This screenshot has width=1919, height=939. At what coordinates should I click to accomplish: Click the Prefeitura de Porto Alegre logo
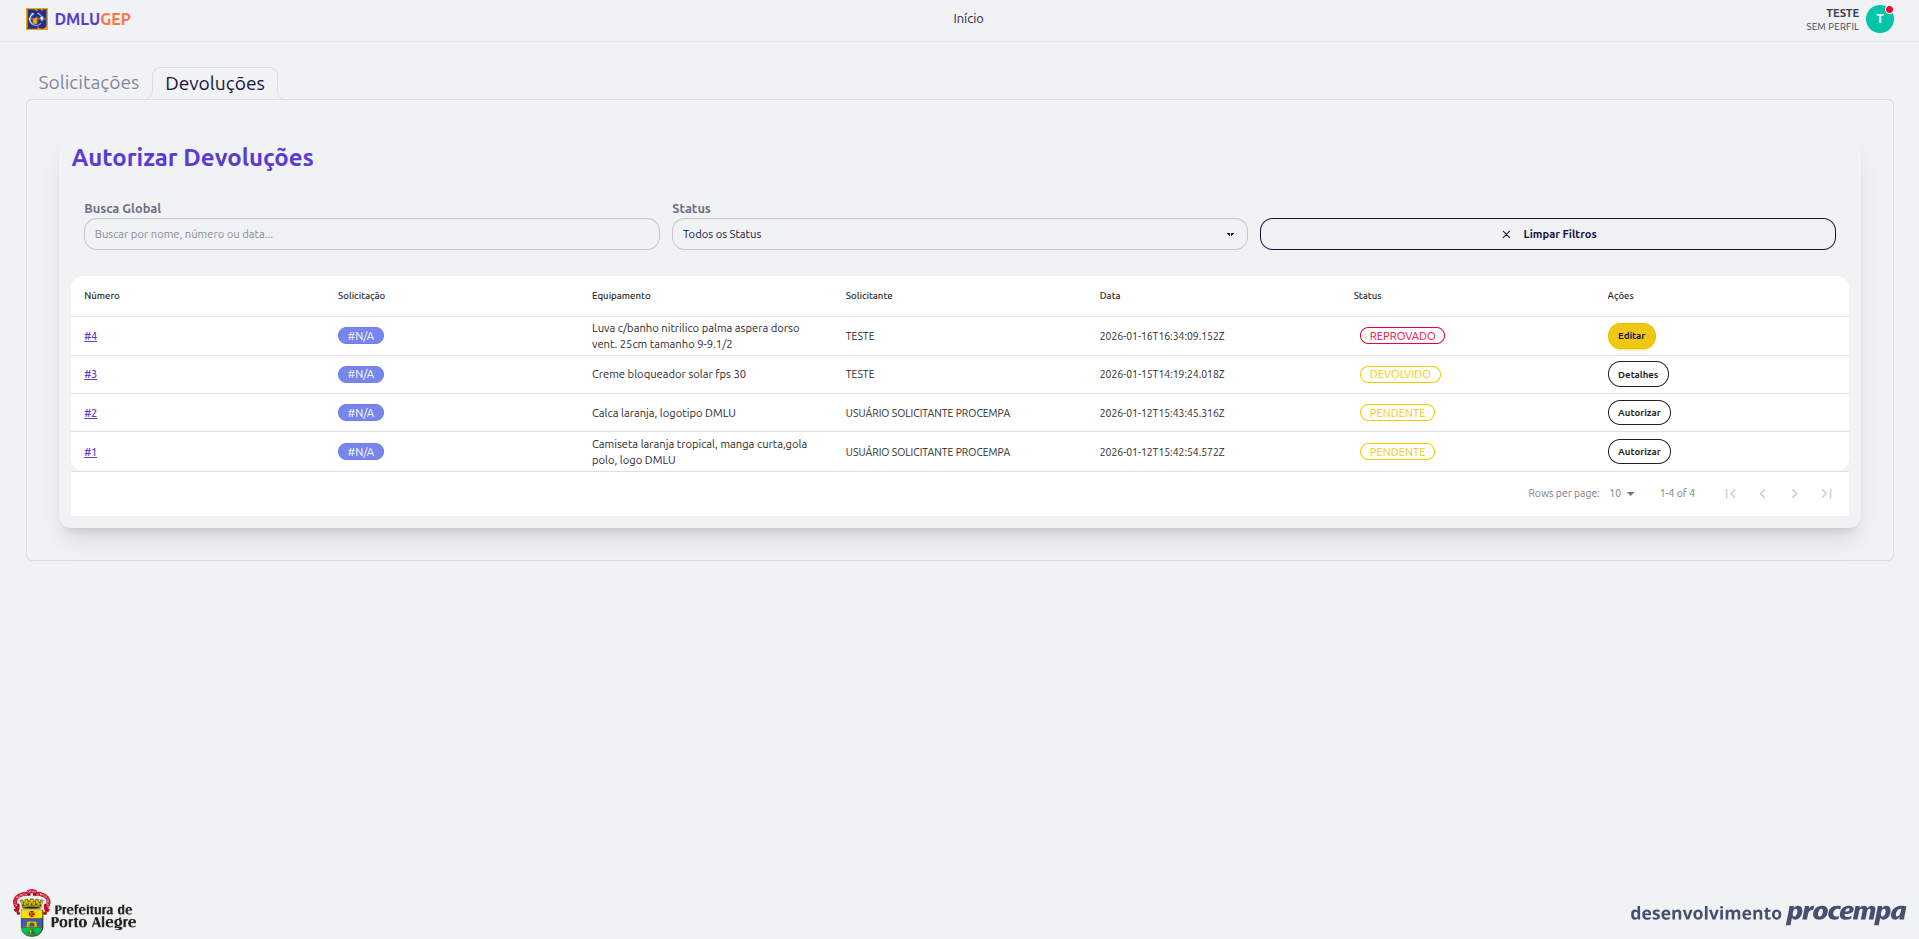coord(75,912)
